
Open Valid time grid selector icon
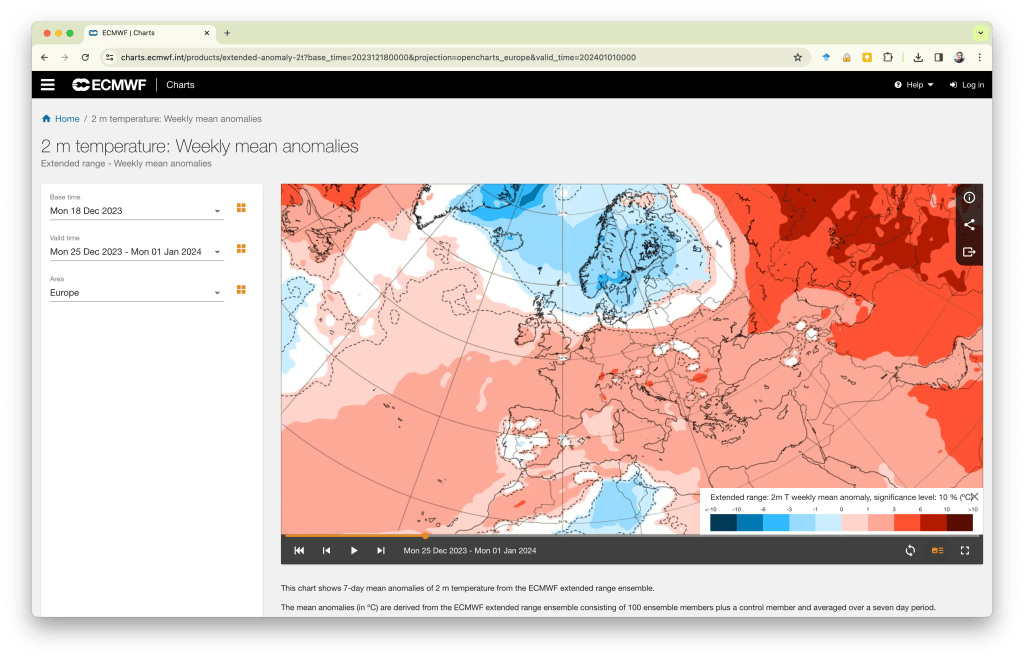coord(241,249)
